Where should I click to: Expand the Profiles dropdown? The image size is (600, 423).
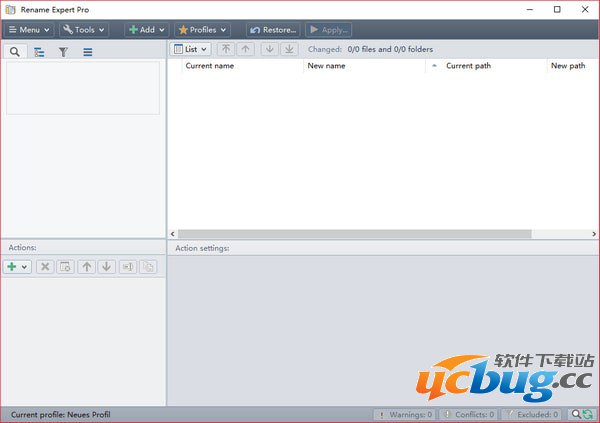(203, 30)
